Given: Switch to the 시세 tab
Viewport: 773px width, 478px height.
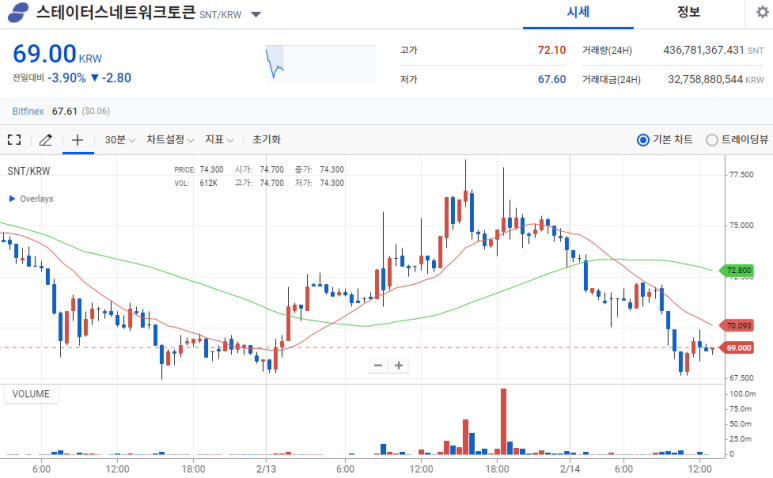Looking at the screenshot, I should (578, 12).
